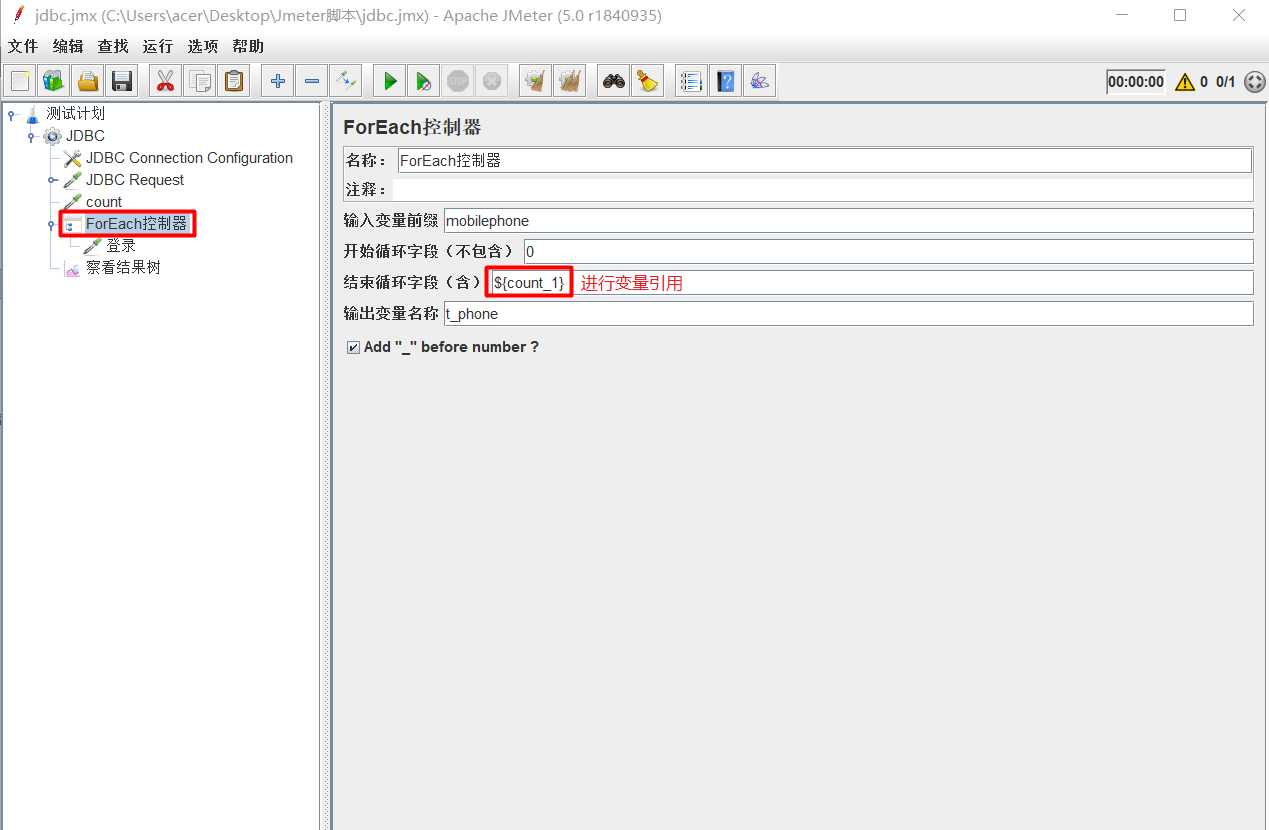Click the Clear results broom icon
The width and height of the screenshot is (1269, 830).
point(536,81)
